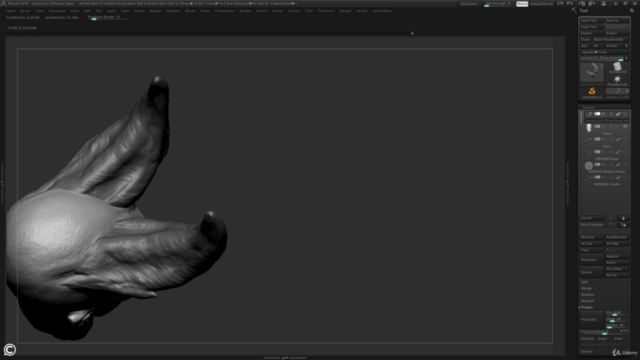Toggle polypaint brush on Eyes subtool

click(618, 139)
